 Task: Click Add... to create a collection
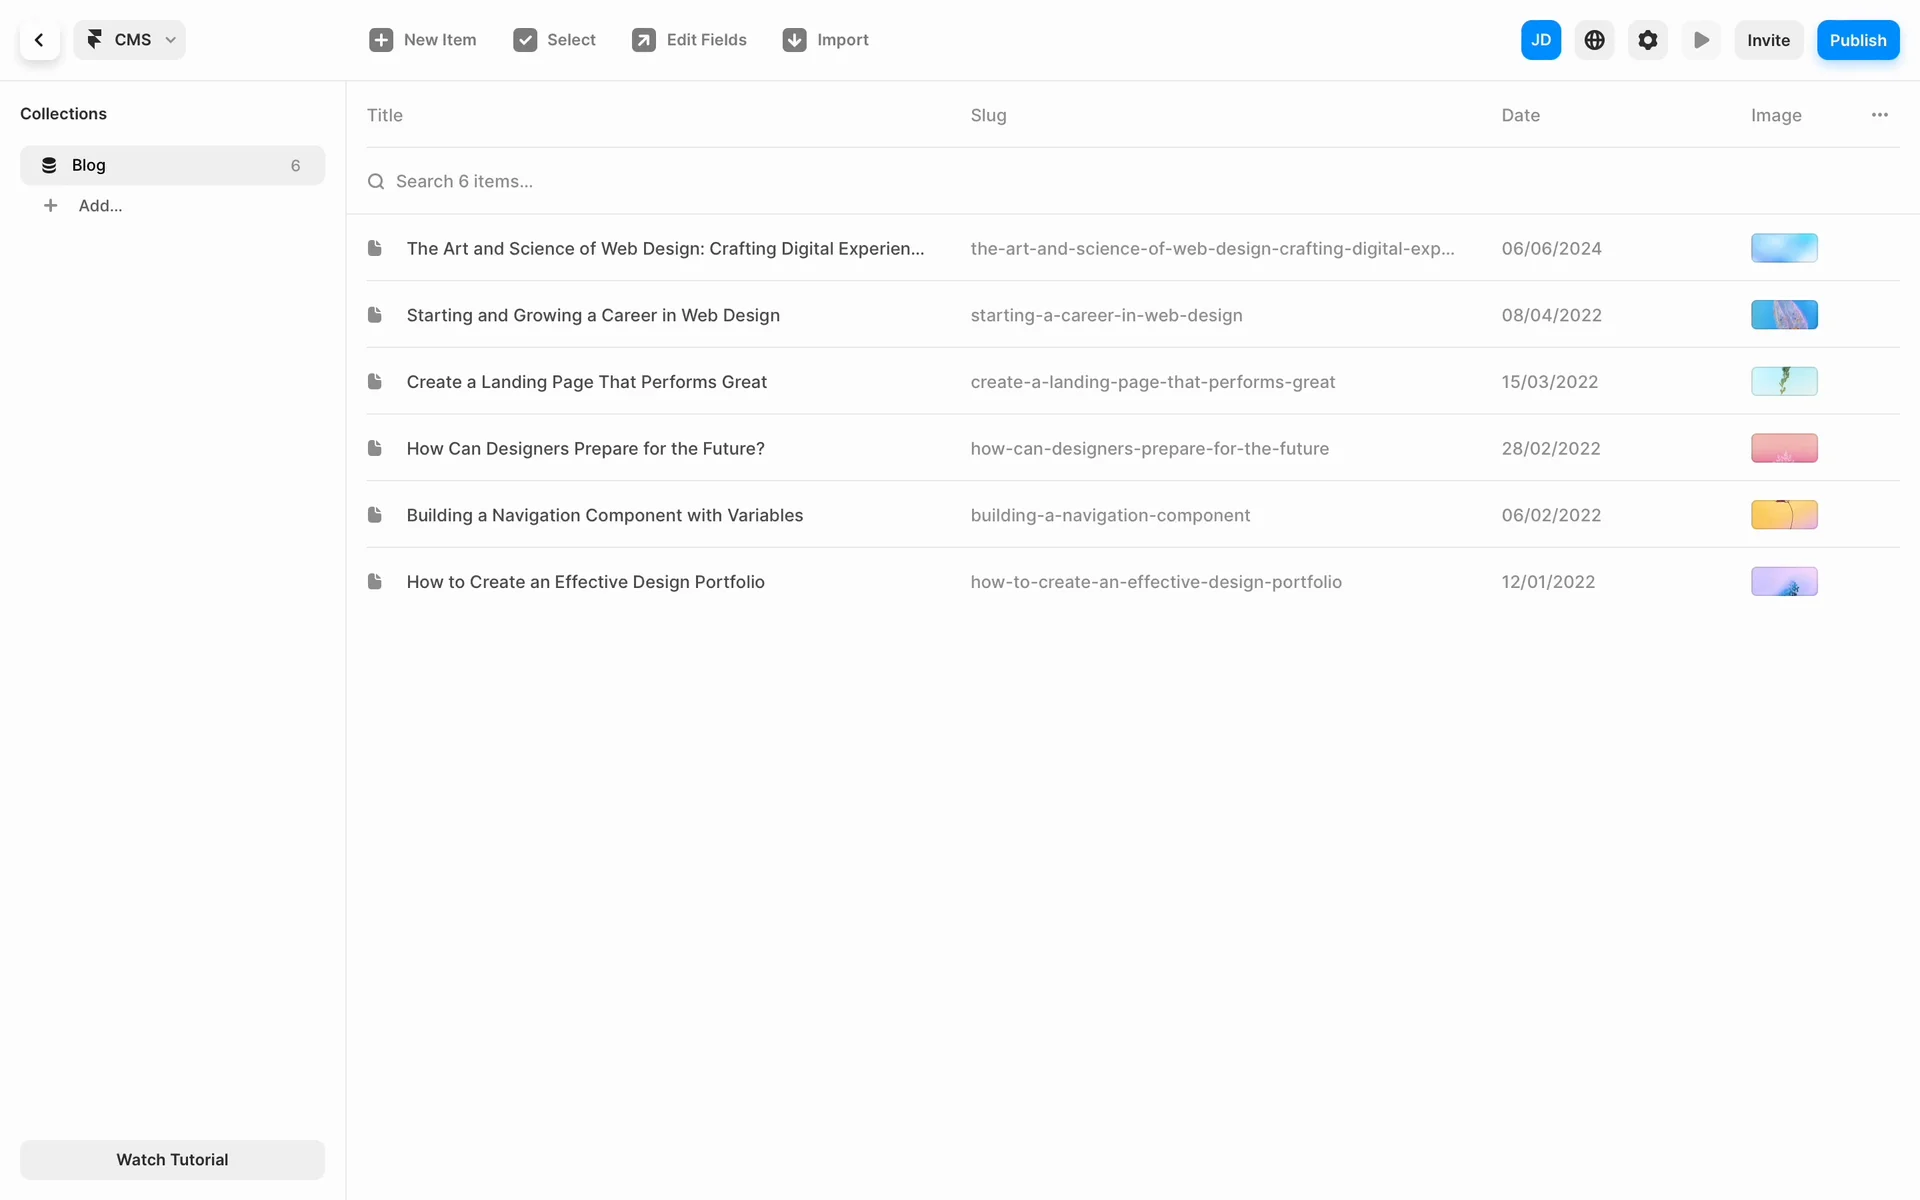(x=100, y=206)
